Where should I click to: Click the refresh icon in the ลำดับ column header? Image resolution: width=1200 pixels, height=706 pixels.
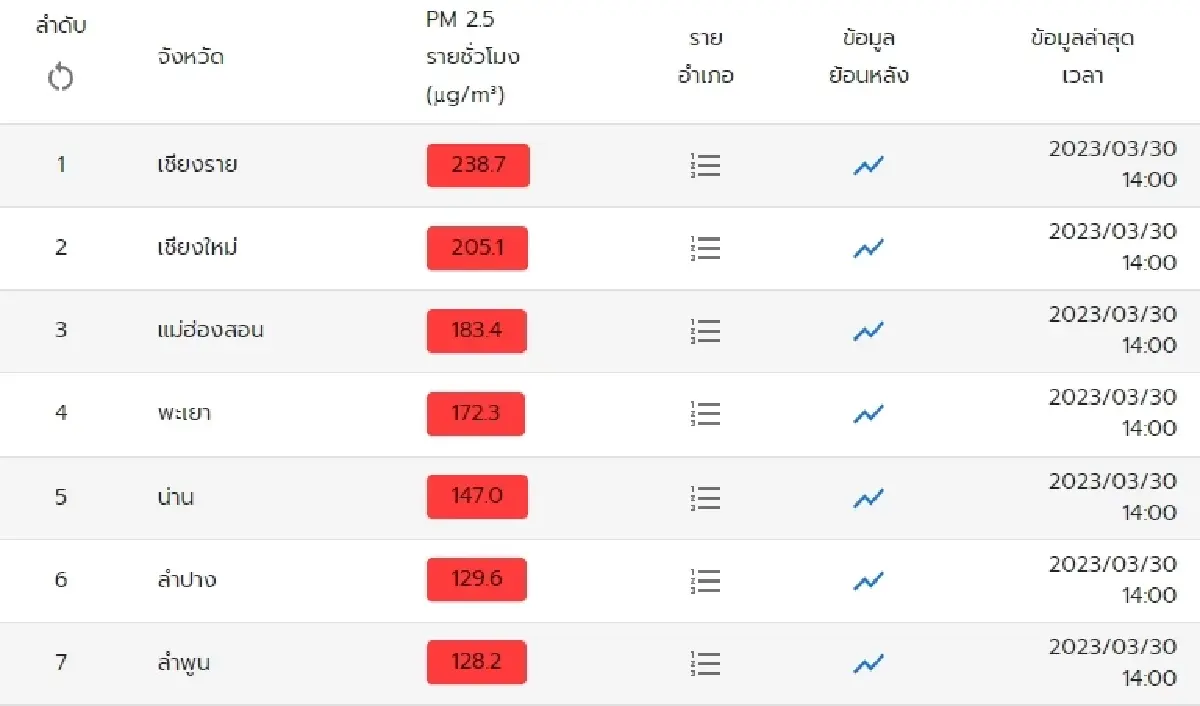tap(61, 77)
